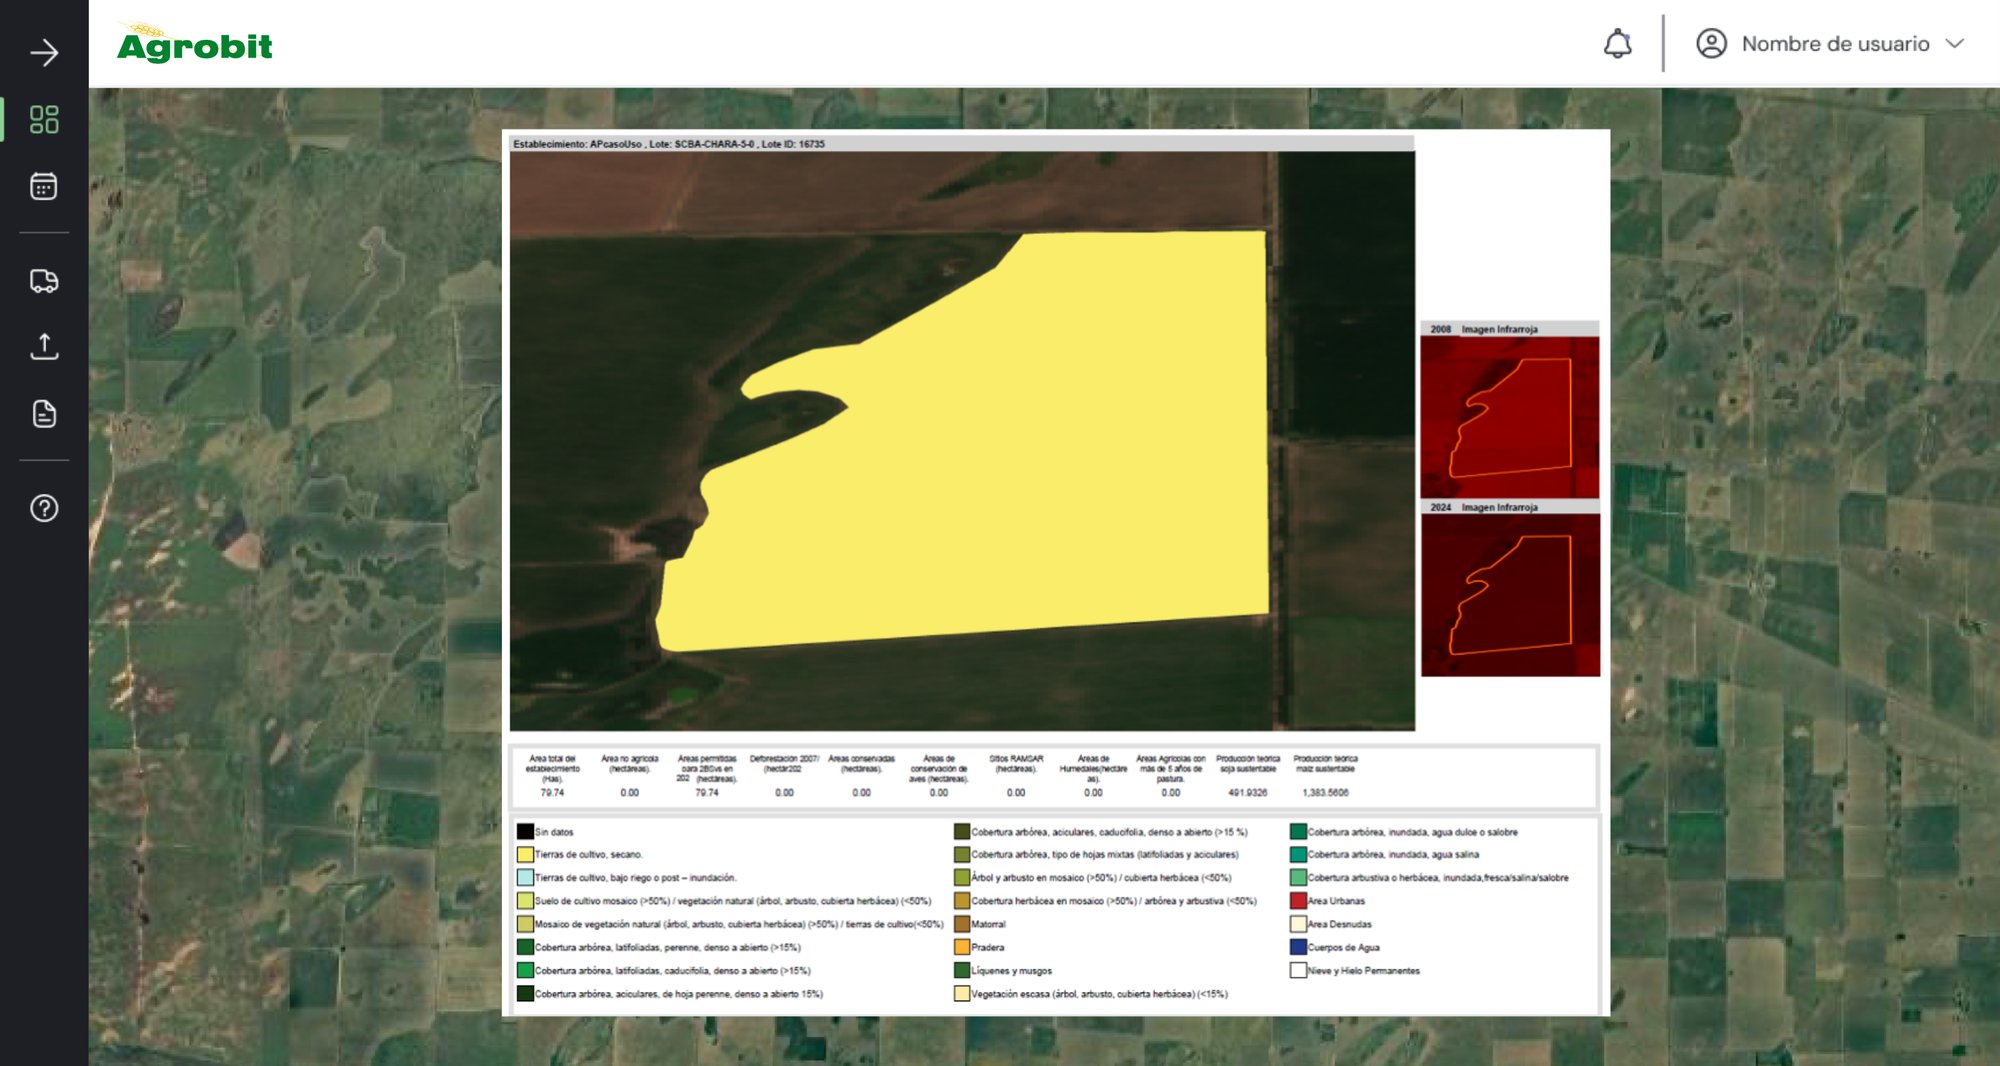
Task: Click the dark blue Cuerpos de Agua swatch
Action: pos(1298,947)
